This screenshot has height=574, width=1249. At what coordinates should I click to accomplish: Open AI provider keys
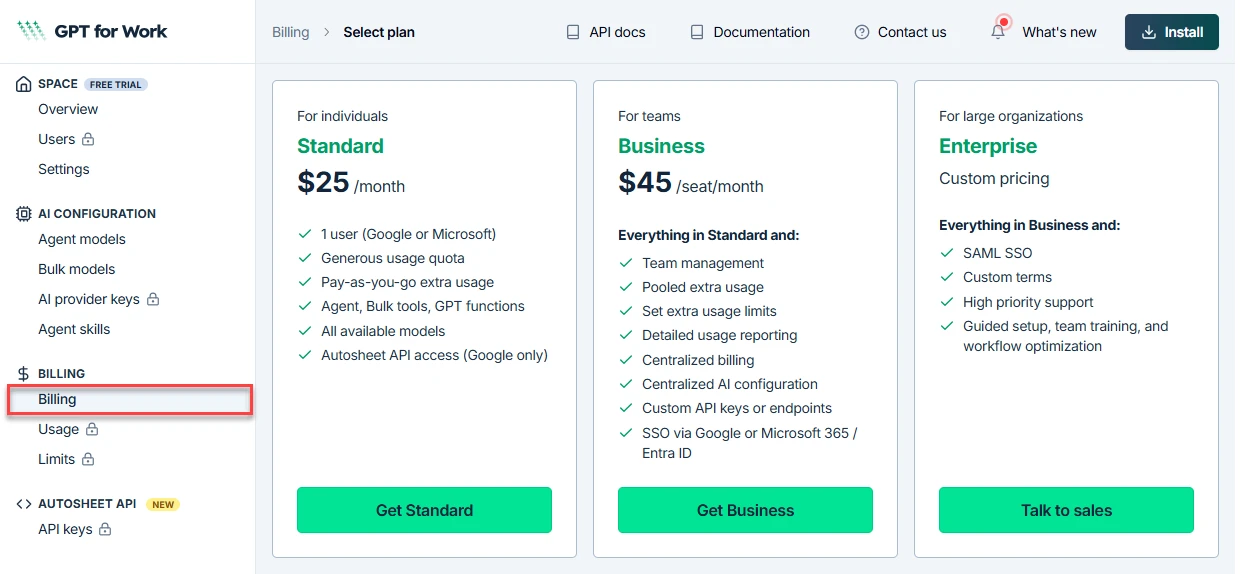tap(89, 299)
